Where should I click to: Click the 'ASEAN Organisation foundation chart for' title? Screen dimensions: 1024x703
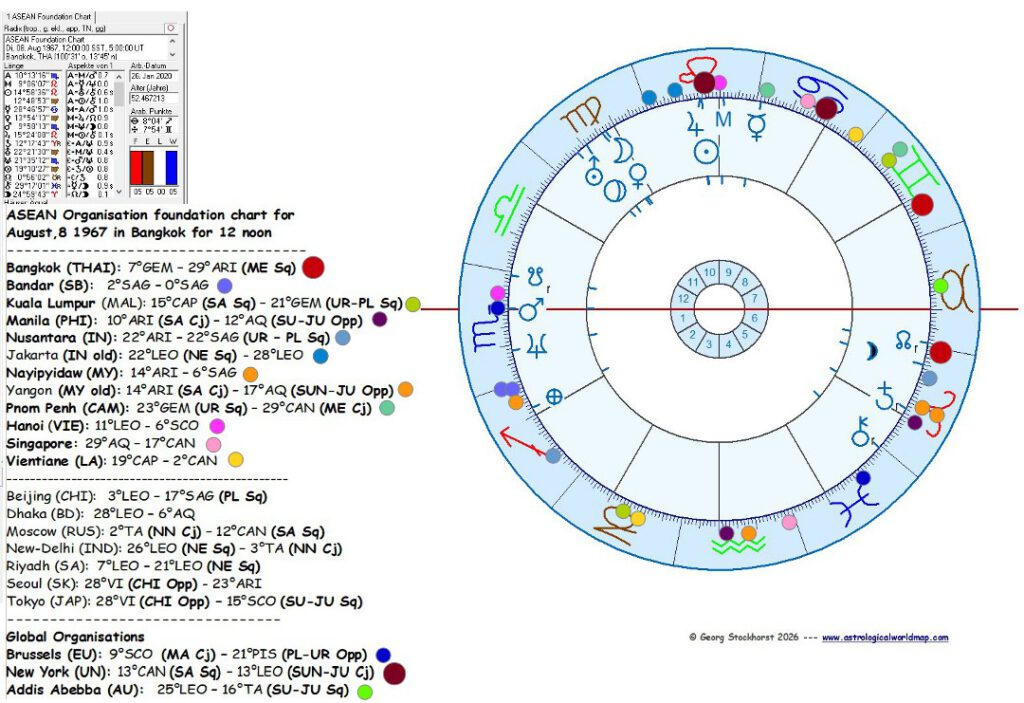(150, 215)
